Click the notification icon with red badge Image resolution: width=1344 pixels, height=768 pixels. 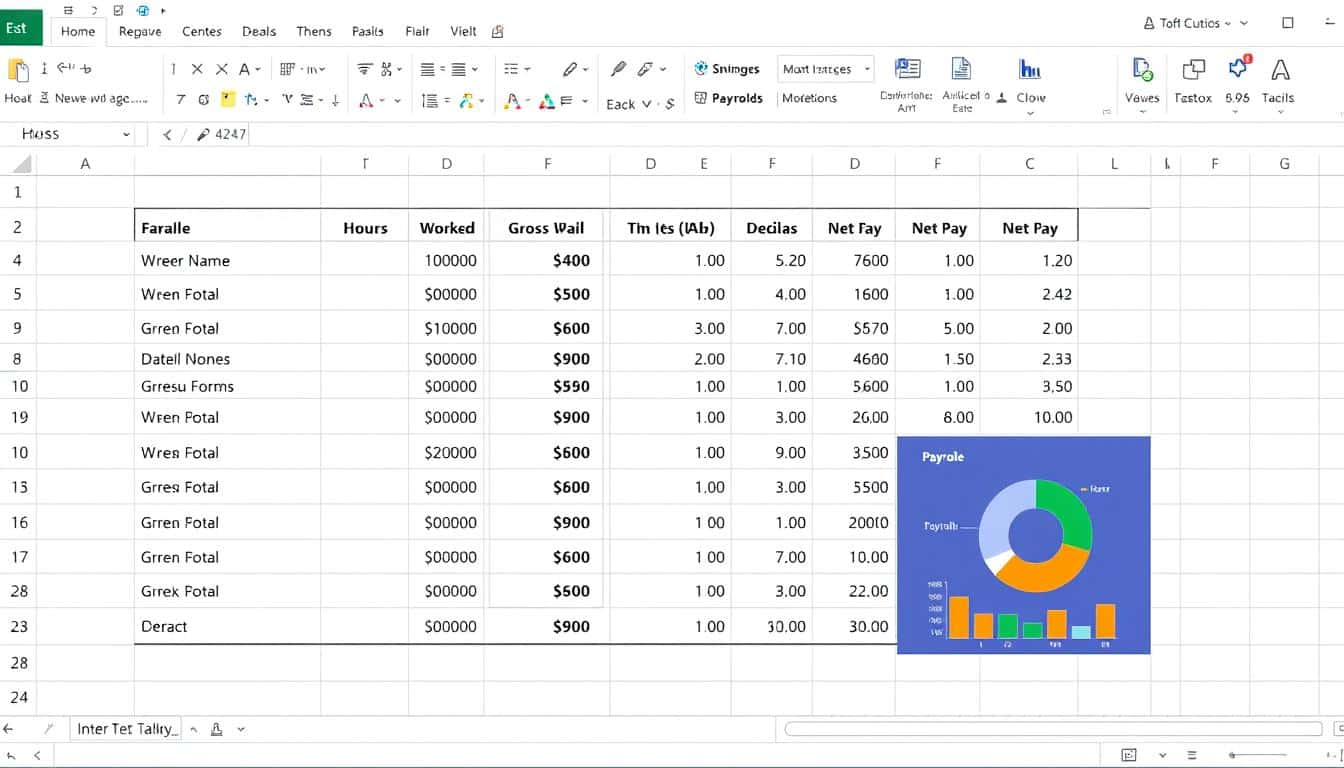tap(1239, 67)
